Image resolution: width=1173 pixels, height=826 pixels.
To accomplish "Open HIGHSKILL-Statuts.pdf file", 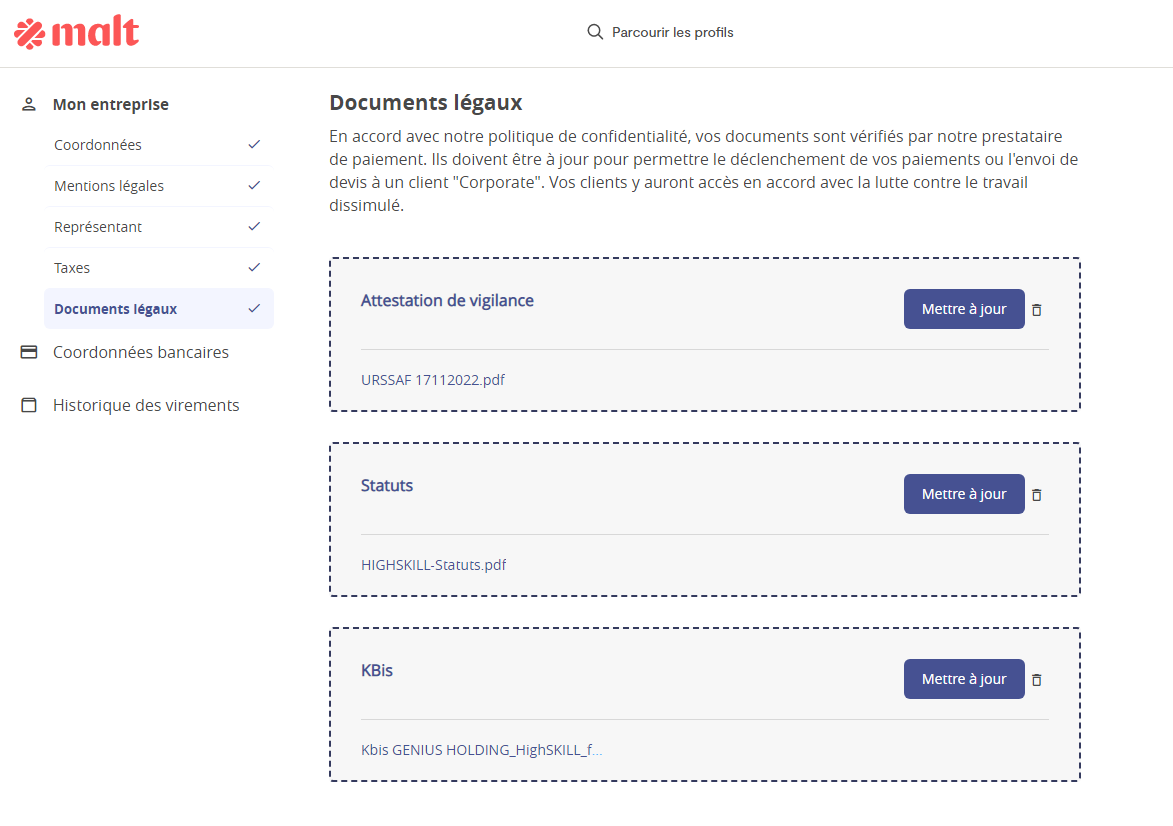I will pos(433,565).
